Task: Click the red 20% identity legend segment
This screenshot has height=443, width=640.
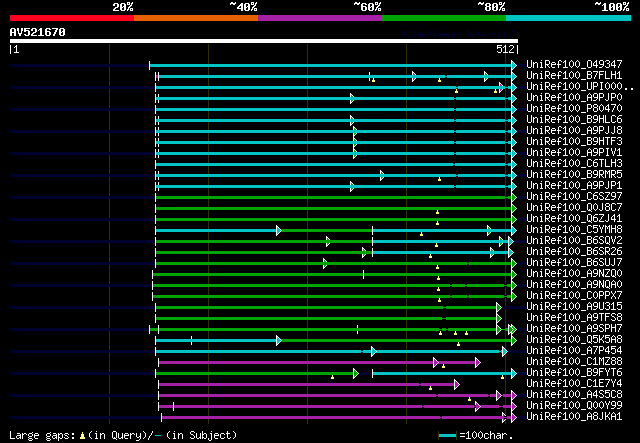Action: [72, 18]
